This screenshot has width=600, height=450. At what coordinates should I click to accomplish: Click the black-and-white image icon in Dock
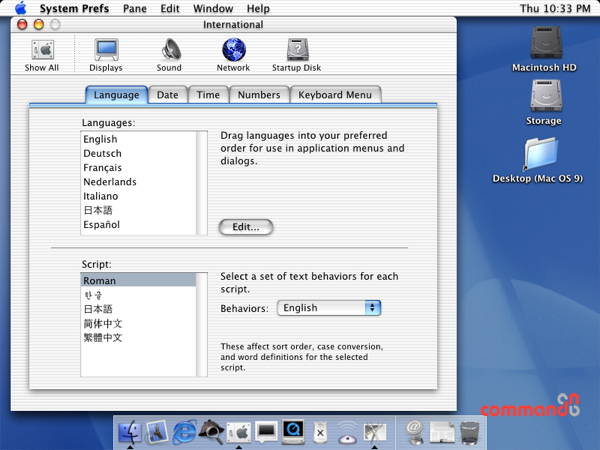[375, 432]
